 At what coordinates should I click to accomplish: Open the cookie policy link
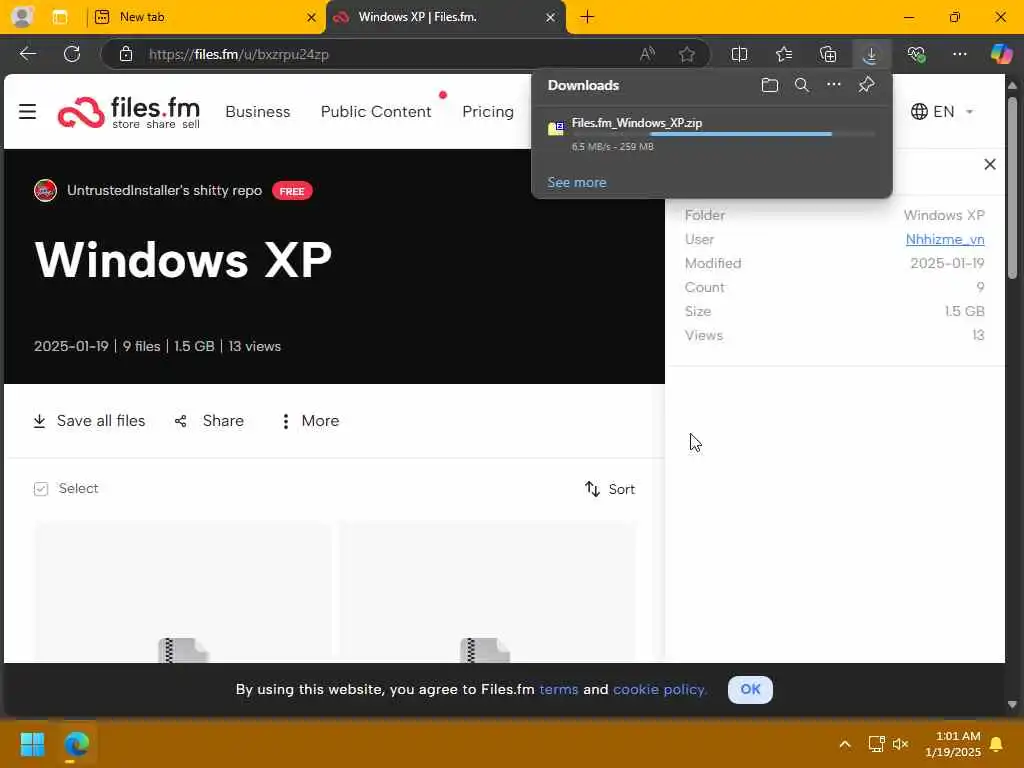[660, 690]
